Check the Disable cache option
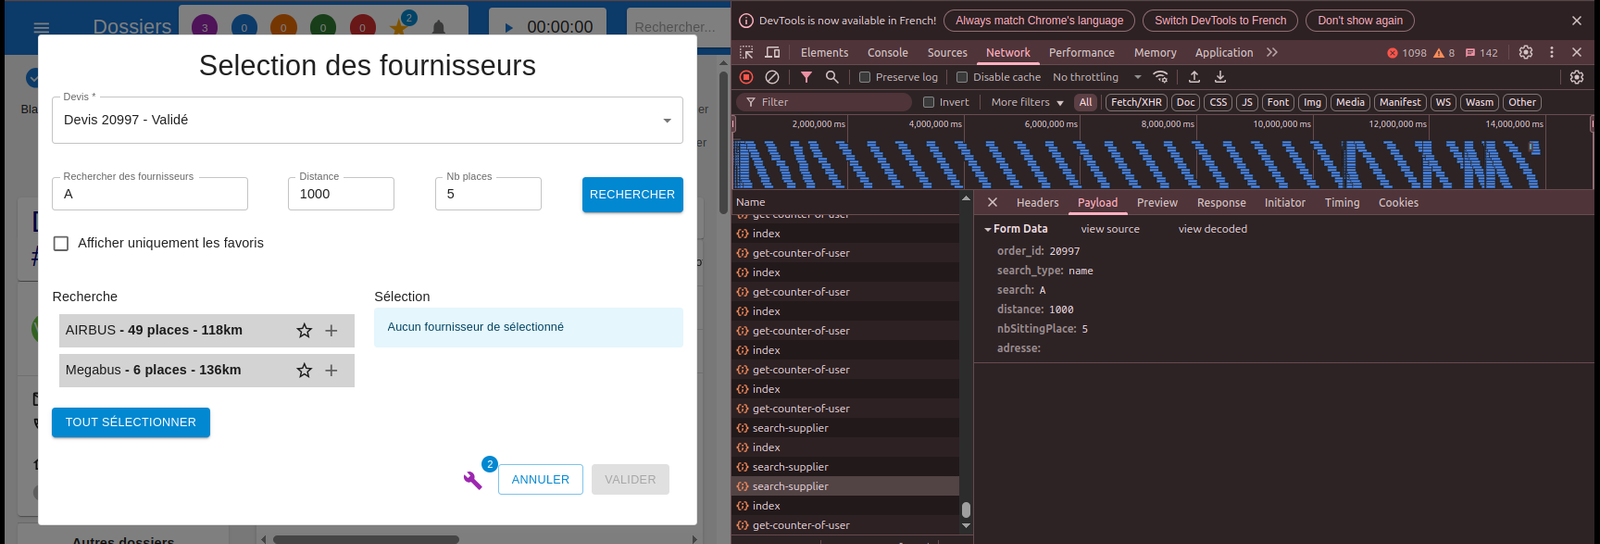 pos(962,77)
